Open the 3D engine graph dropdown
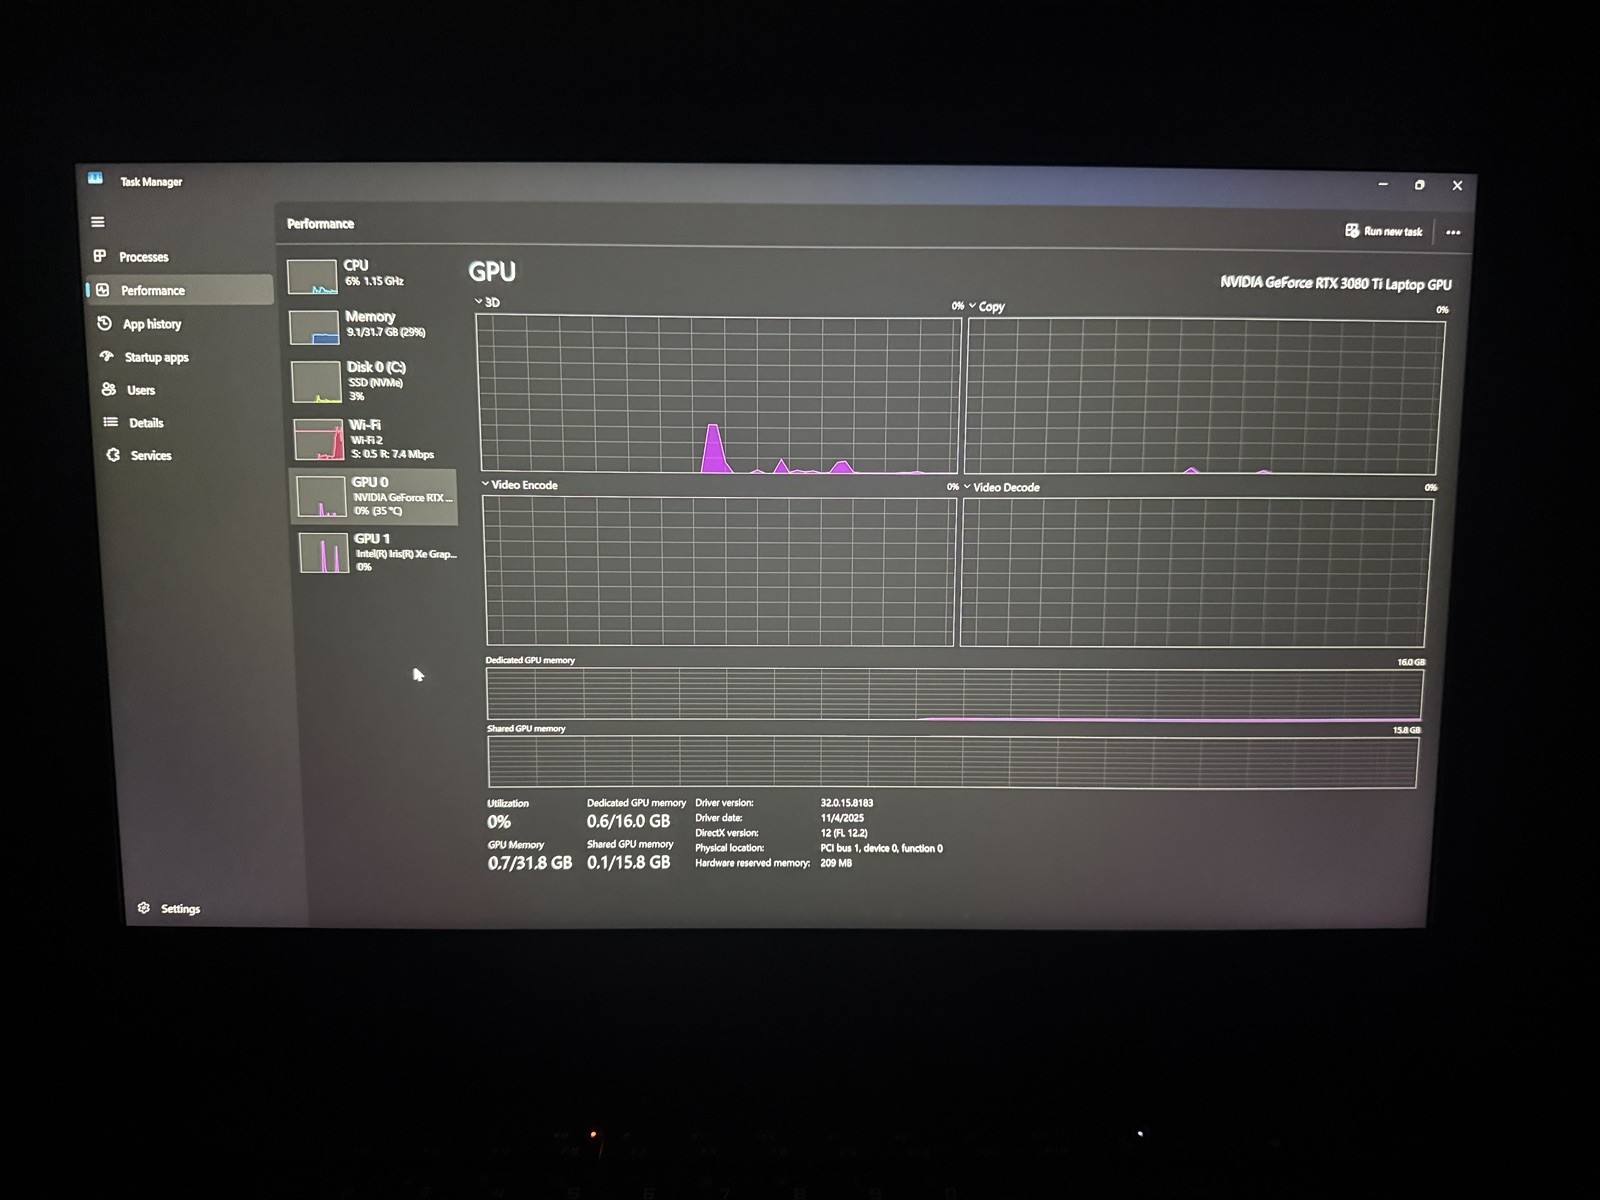 pyautogui.click(x=478, y=301)
